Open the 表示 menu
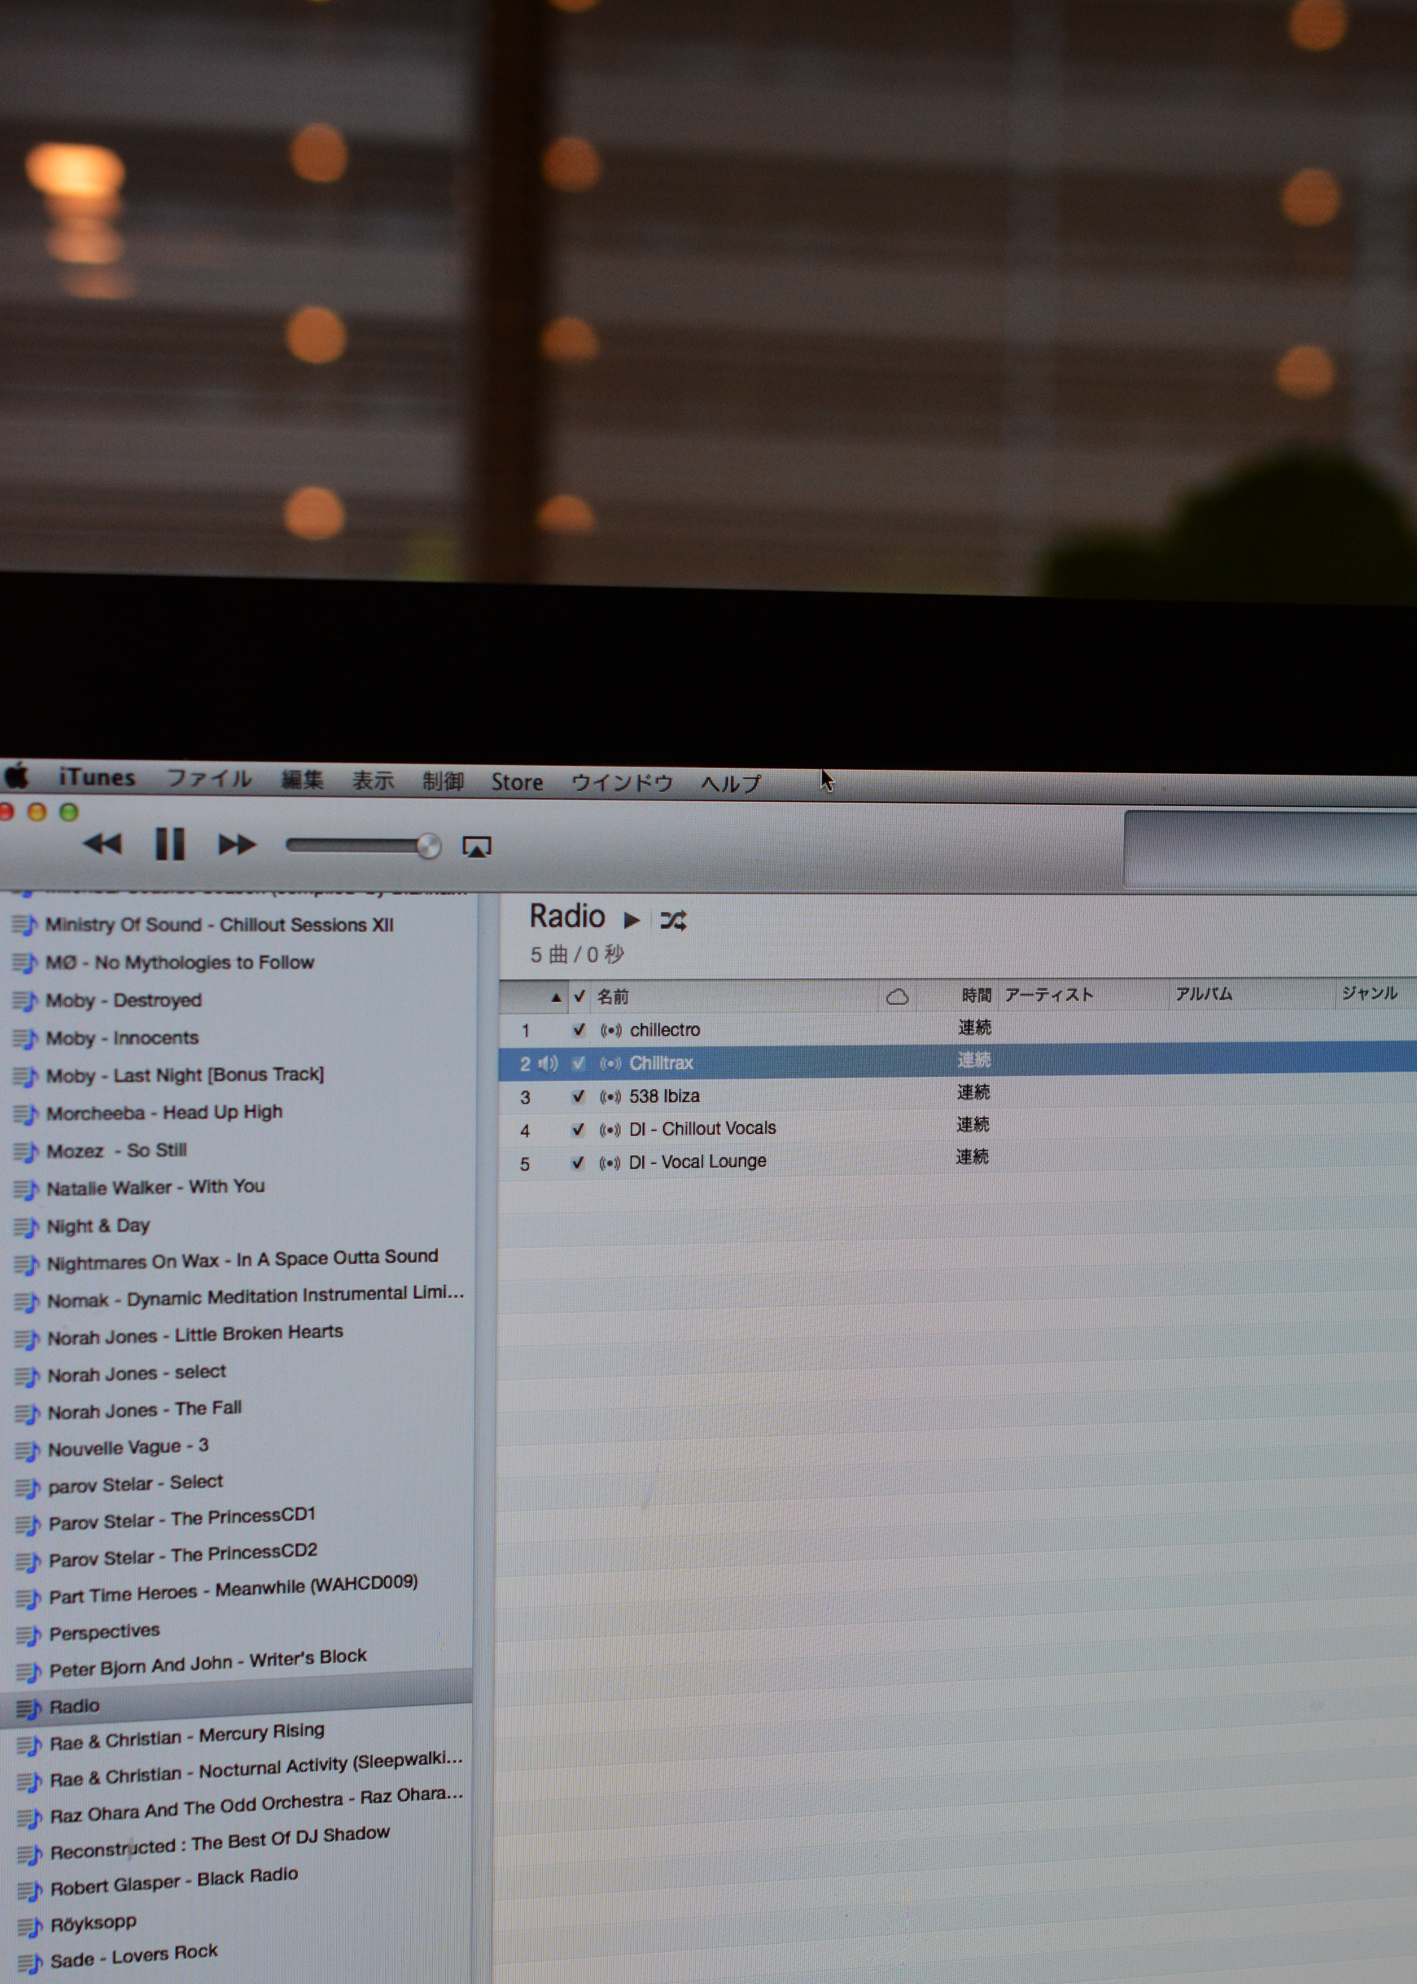This screenshot has width=1417, height=1984. [372, 780]
